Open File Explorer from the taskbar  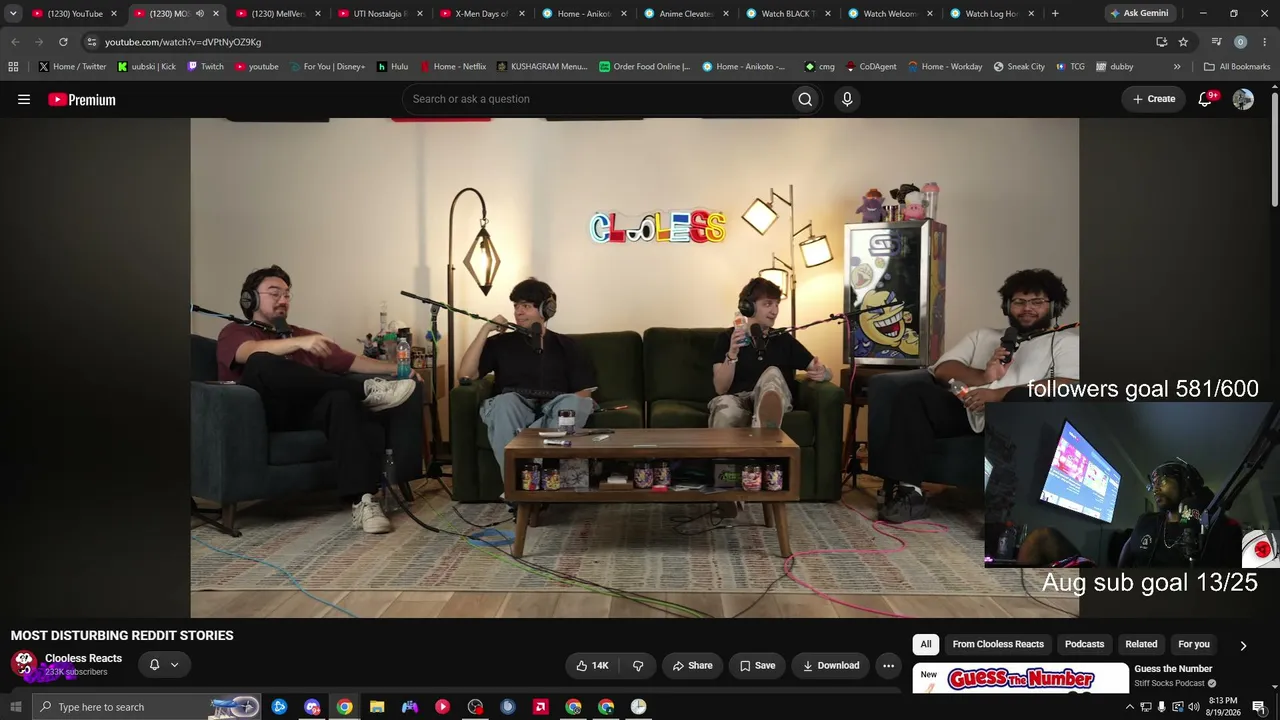pyautogui.click(x=377, y=707)
